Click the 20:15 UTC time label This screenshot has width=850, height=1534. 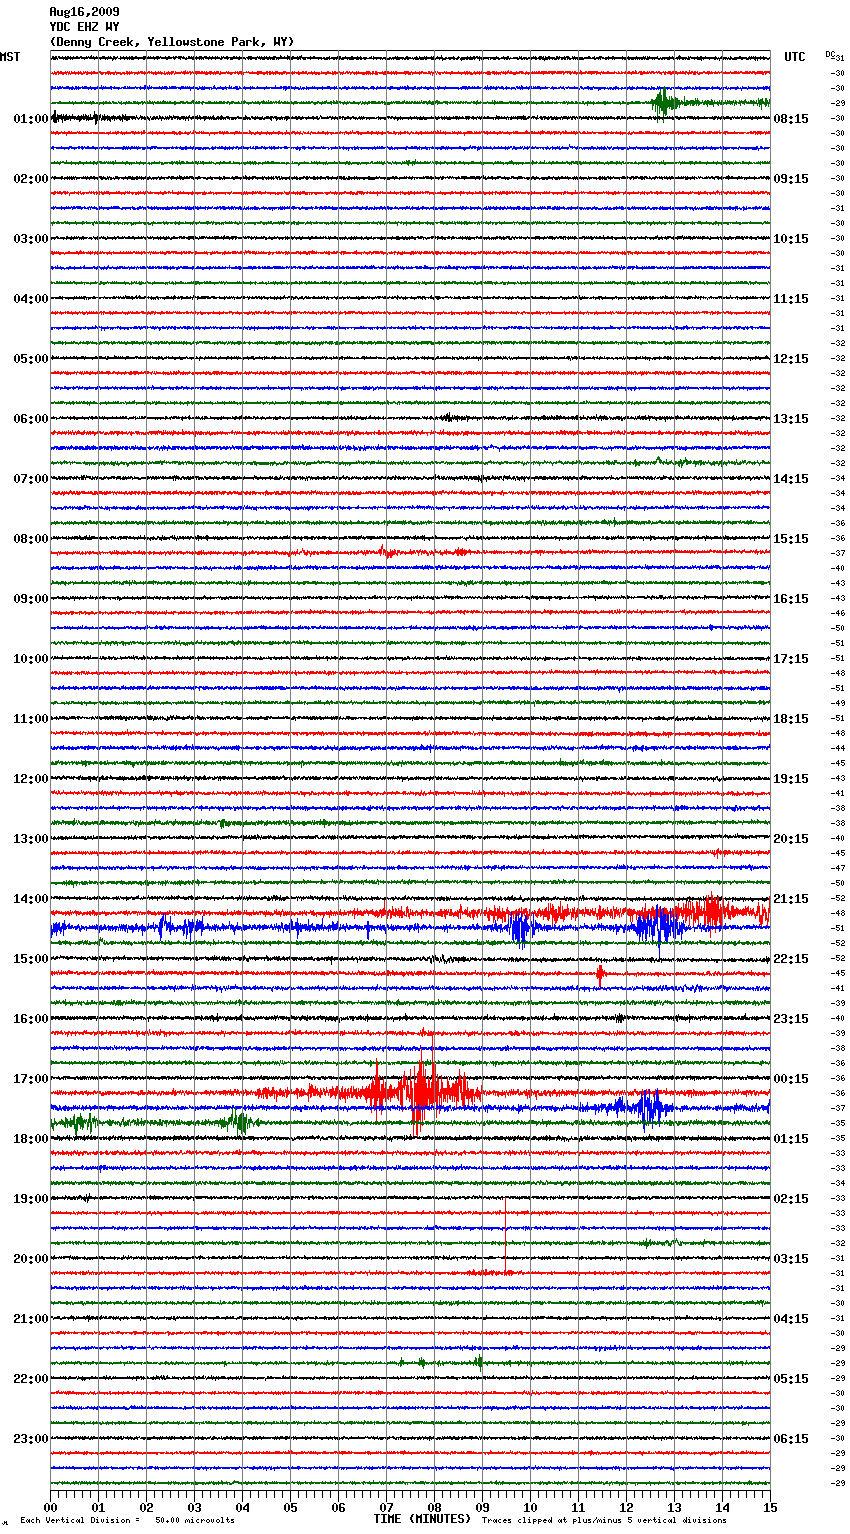pos(791,839)
